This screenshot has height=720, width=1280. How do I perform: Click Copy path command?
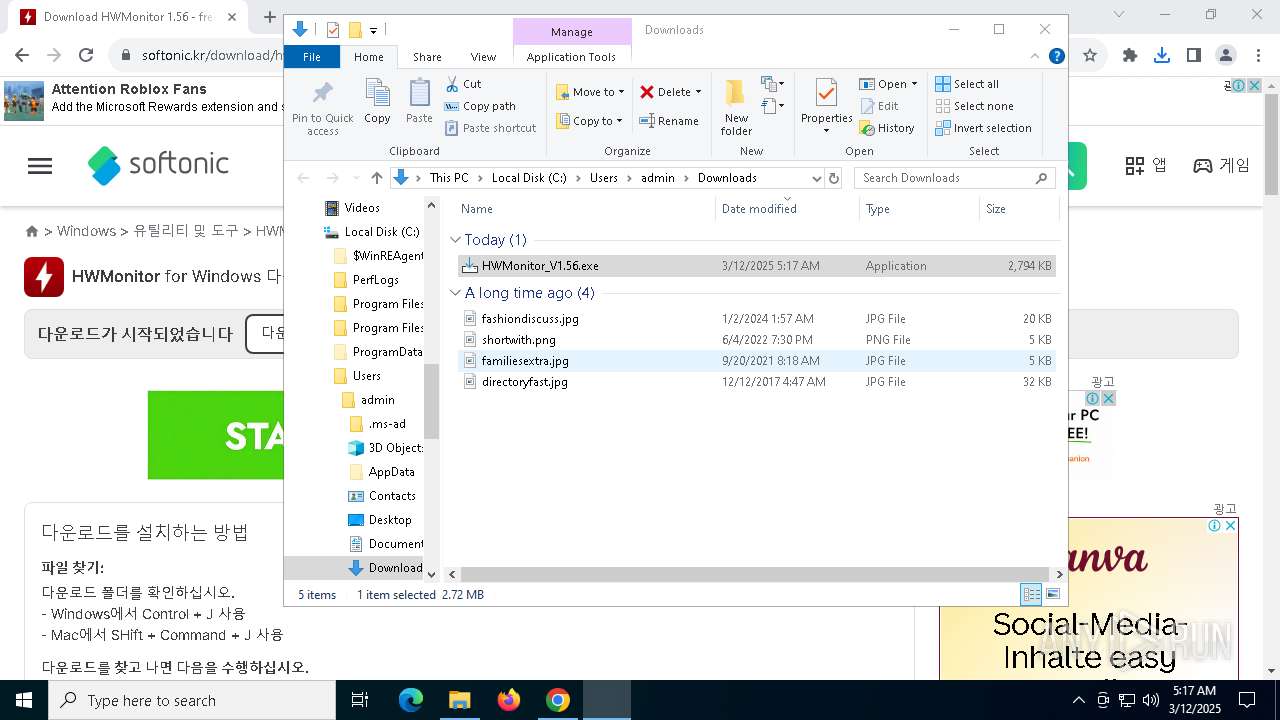coord(480,106)
